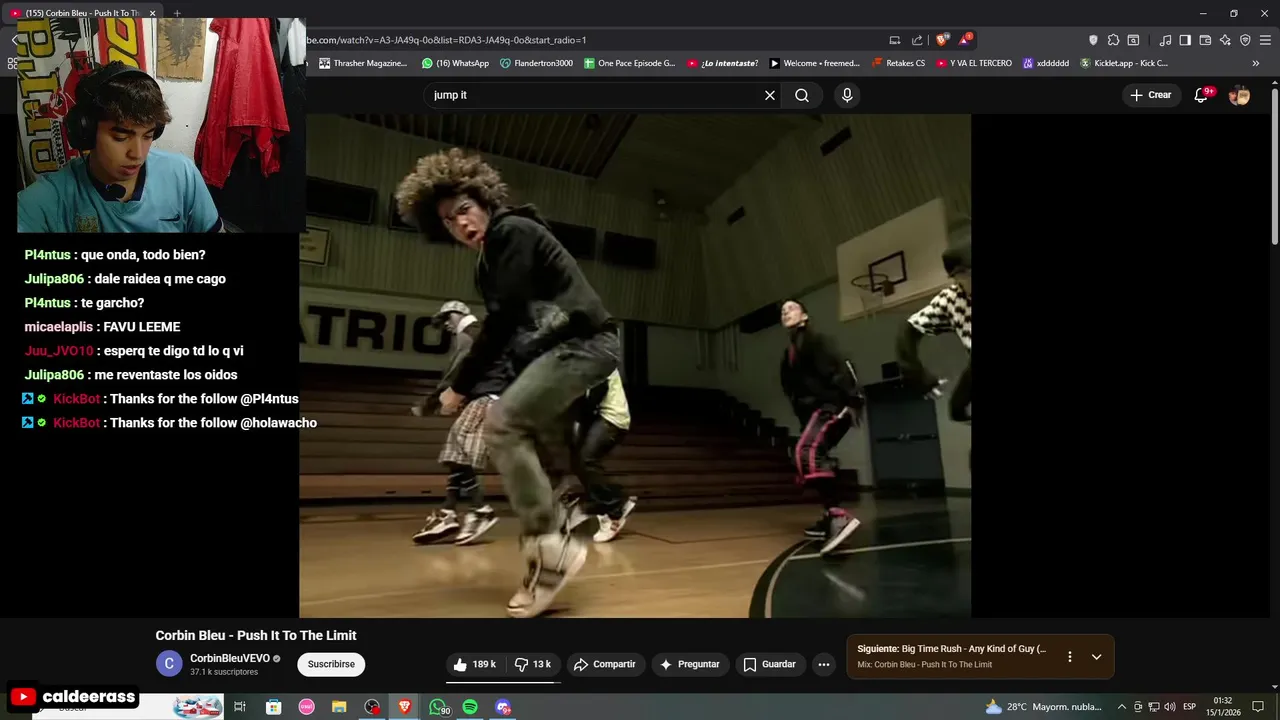
Task: Open the Crear menu
Action: coord(1150,95)
